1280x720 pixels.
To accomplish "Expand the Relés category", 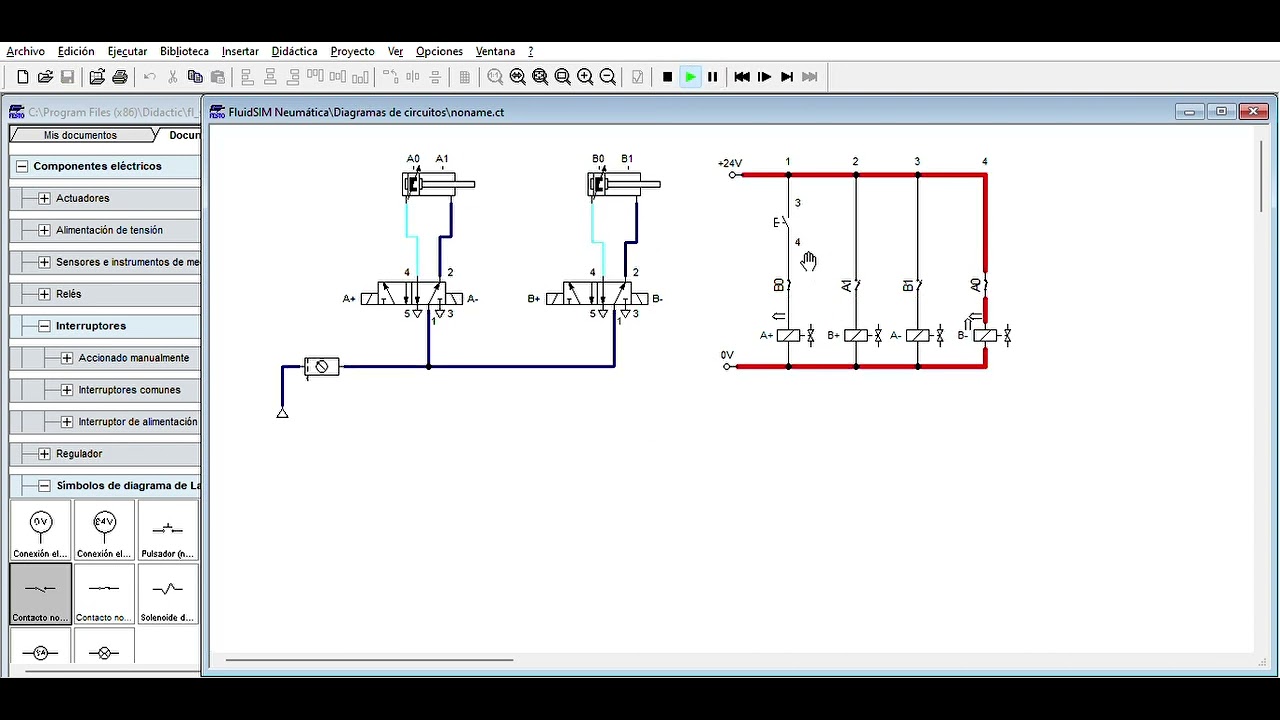I will 44,294.
